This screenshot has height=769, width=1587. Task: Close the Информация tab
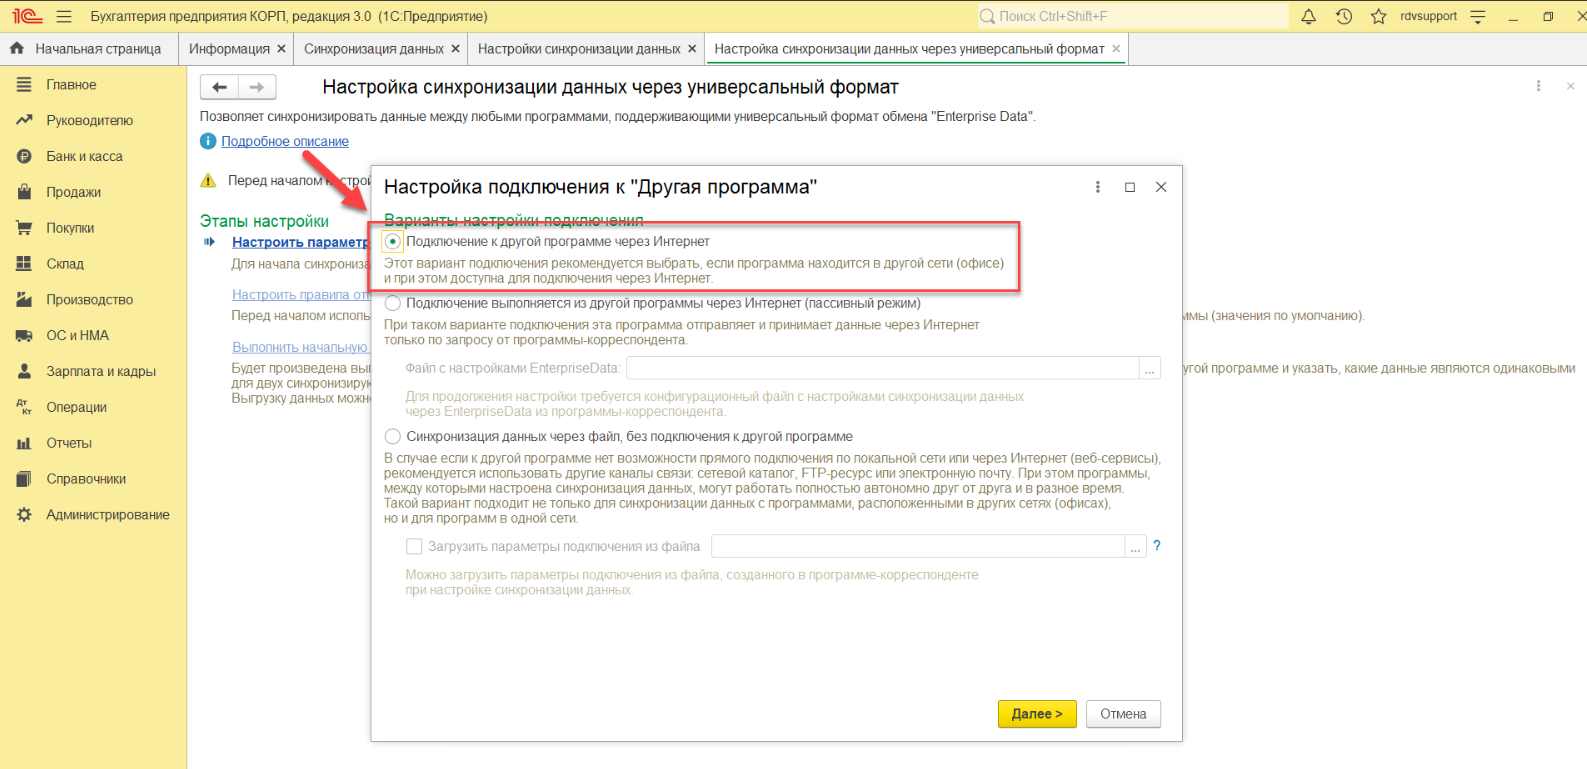pos(281,49)
